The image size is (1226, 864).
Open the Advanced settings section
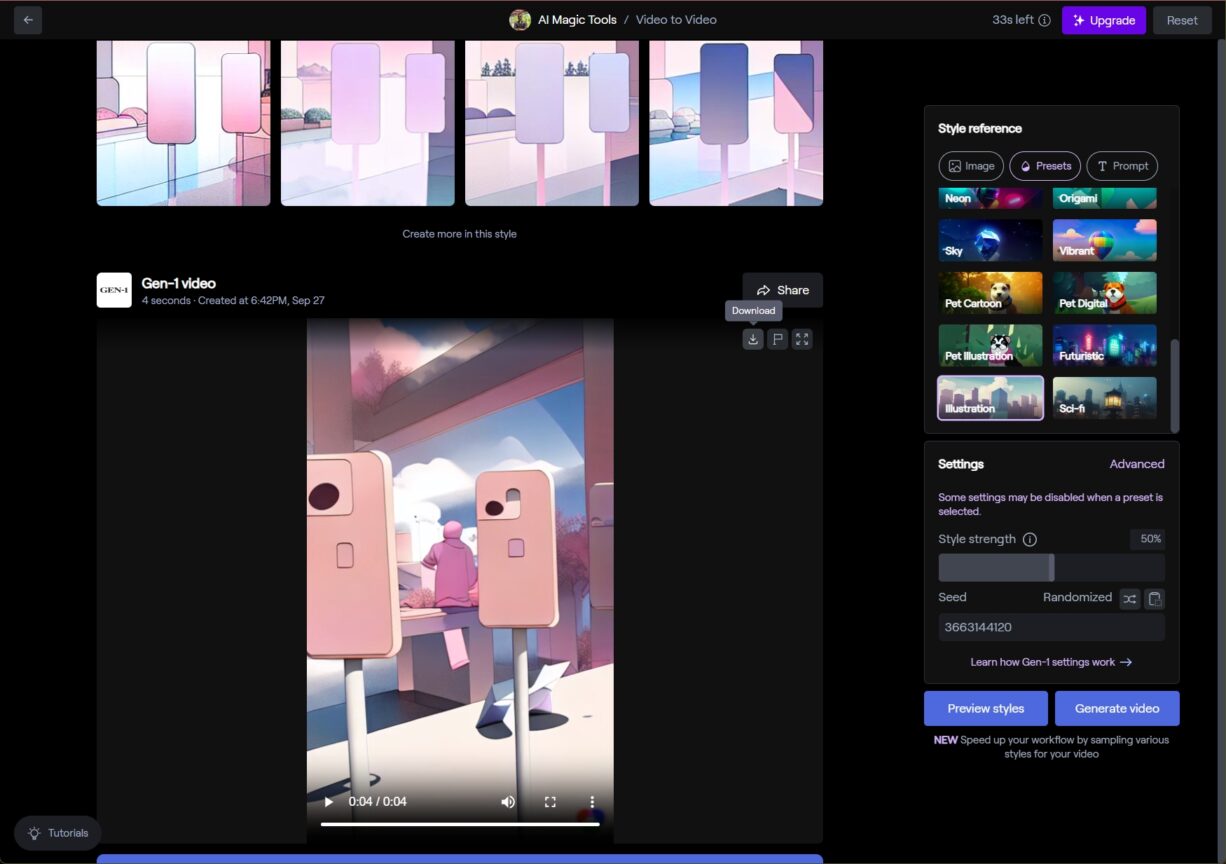point(1137,463)
